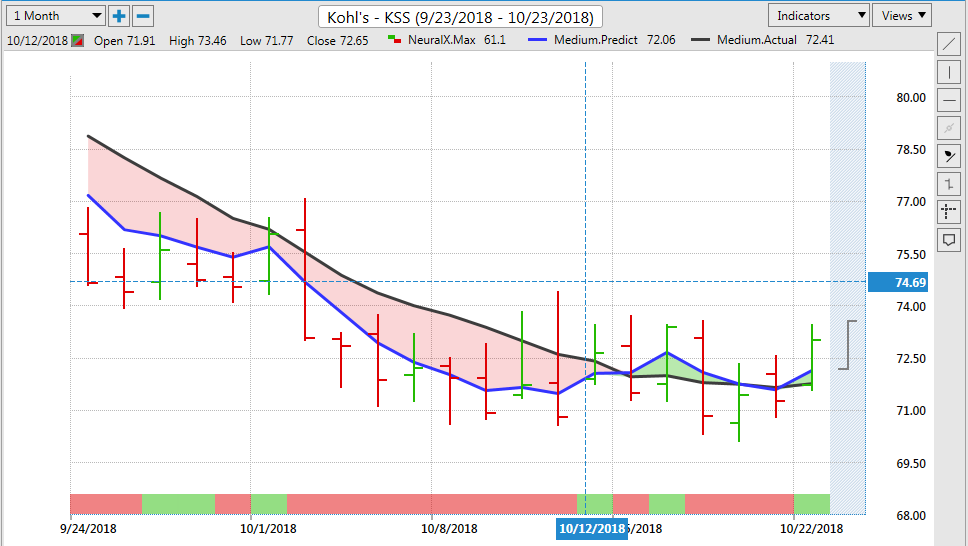The image size is (968, 546).
Task: Select the diagonal trend line tool
Action: click(949, 44)
